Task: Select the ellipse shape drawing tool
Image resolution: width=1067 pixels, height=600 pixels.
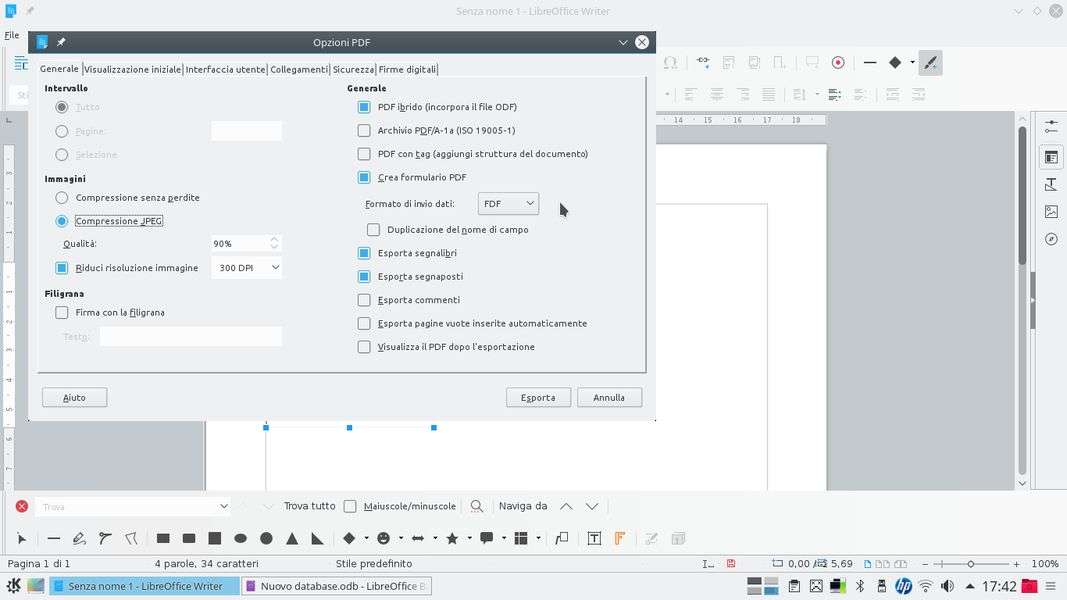Action: (x=240, y=538)
